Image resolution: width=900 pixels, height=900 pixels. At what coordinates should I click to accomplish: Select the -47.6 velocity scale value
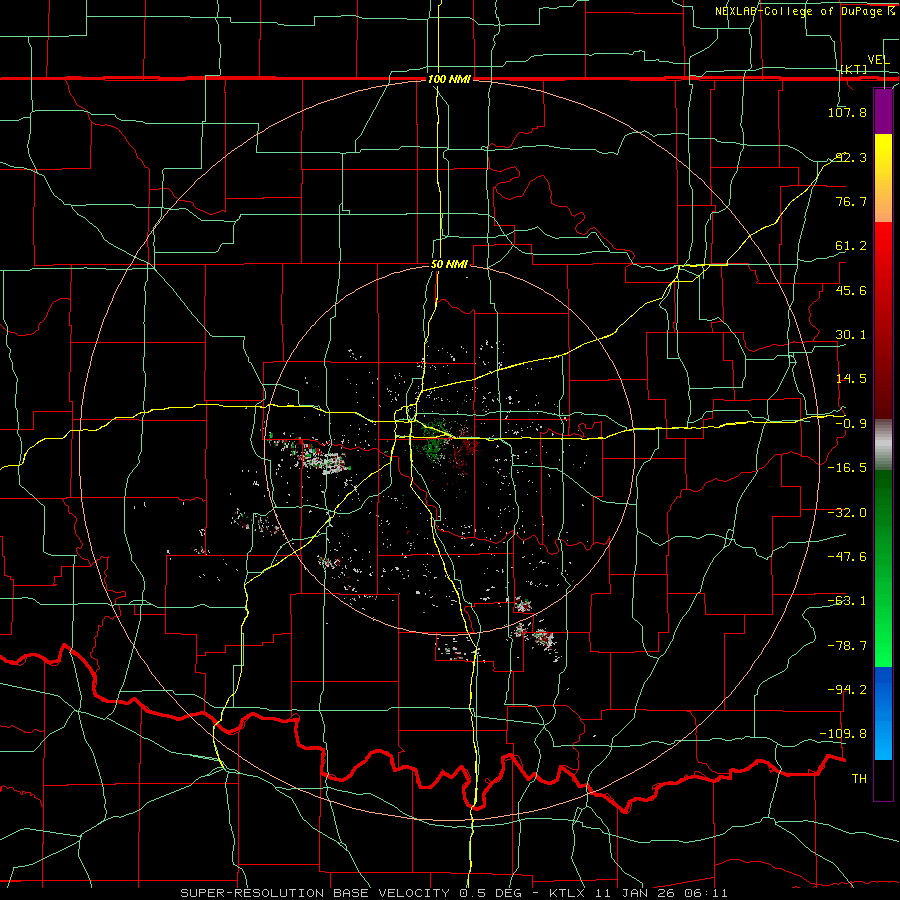pyautogui.click(x=847, y=557)
